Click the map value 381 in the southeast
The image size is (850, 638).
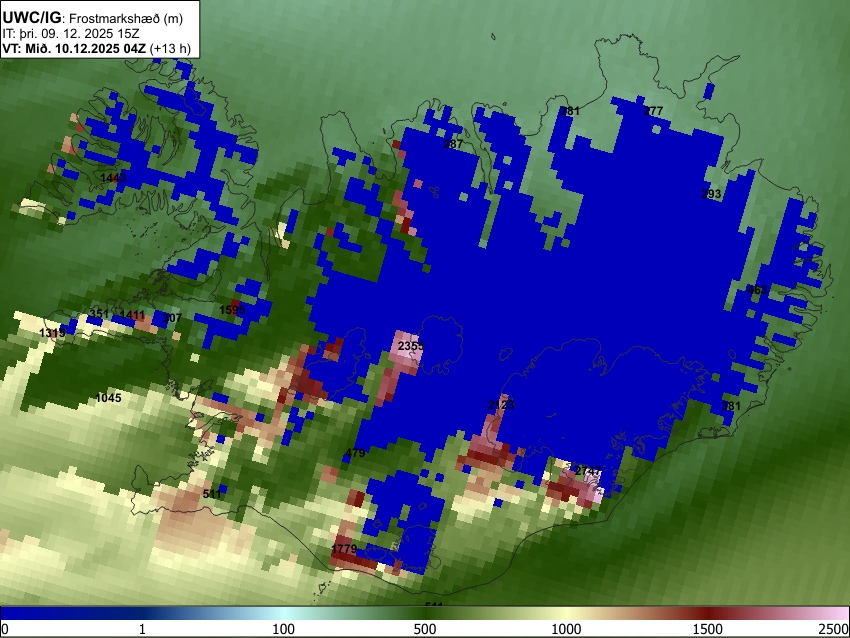click(731, 405)
